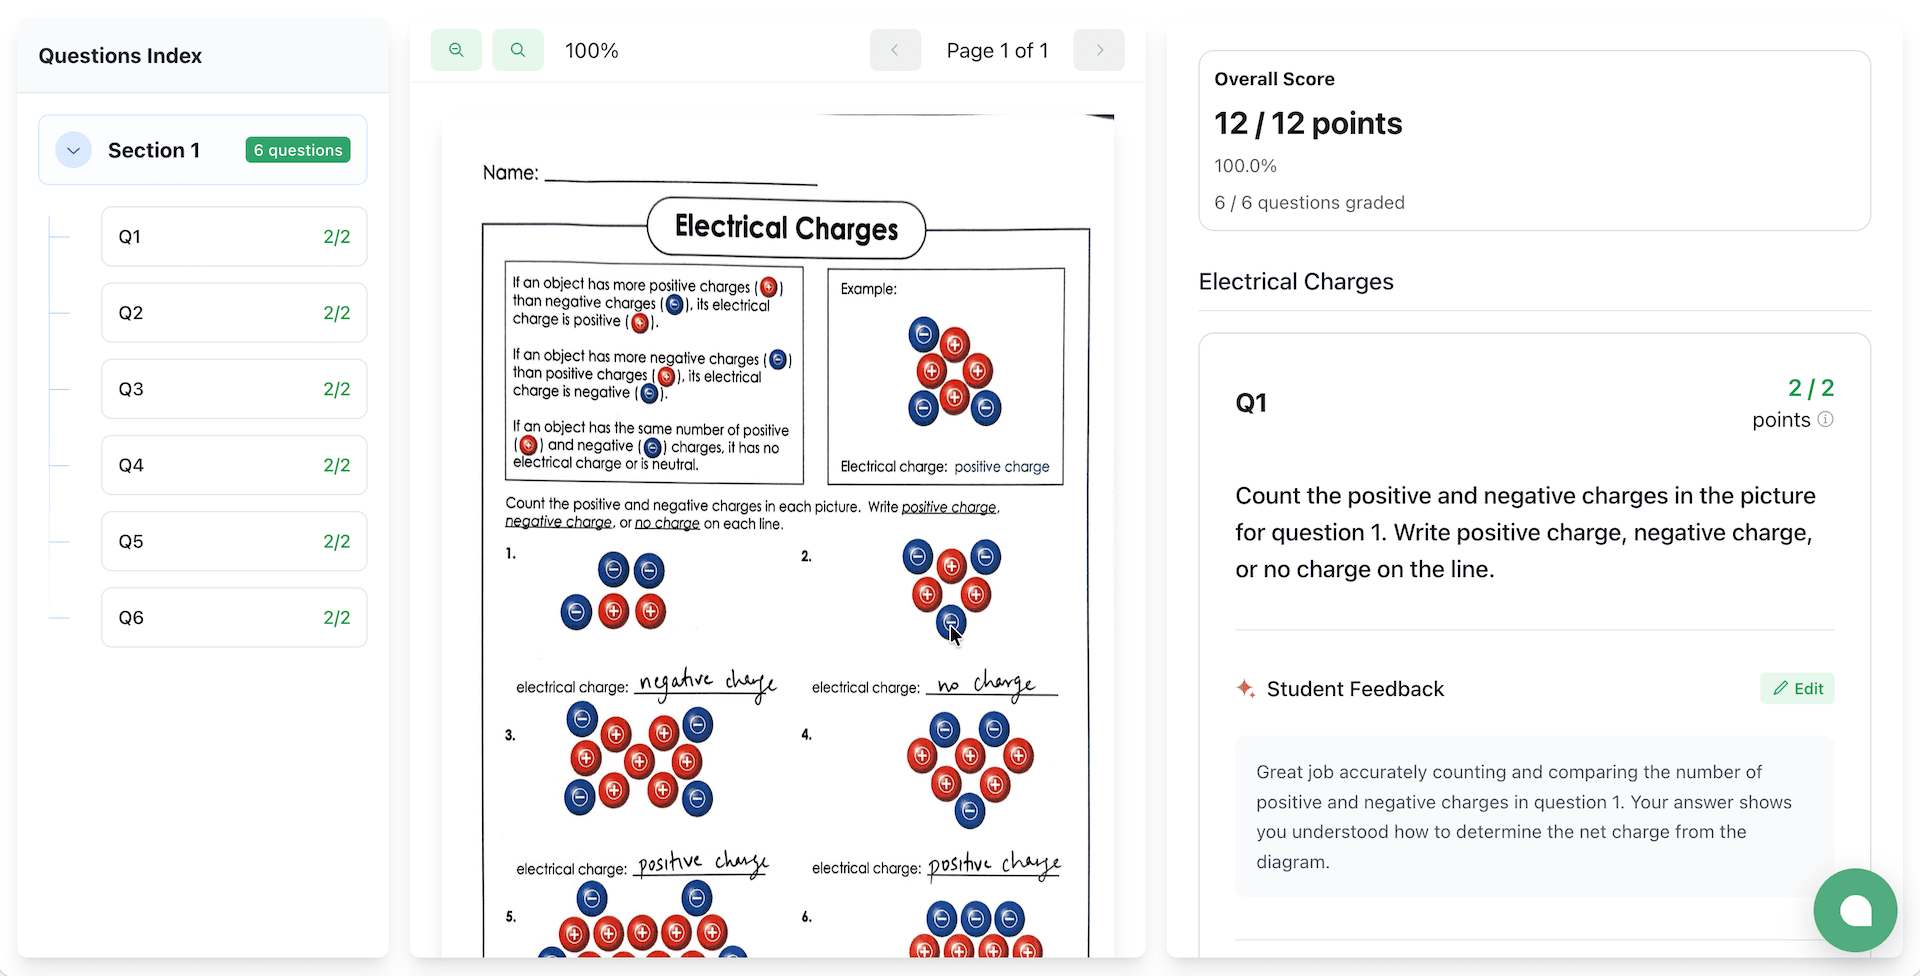Viewport: 1920px width, 976px height.
Task: Open Q6 question entry
Action: pyautogui.click(x=233, y=617)
